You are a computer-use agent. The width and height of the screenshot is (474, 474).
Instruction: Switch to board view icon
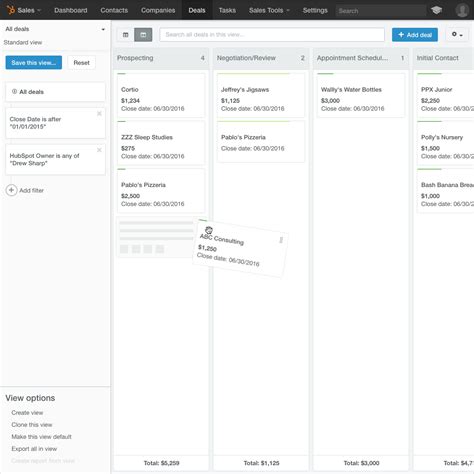[143, 35]
